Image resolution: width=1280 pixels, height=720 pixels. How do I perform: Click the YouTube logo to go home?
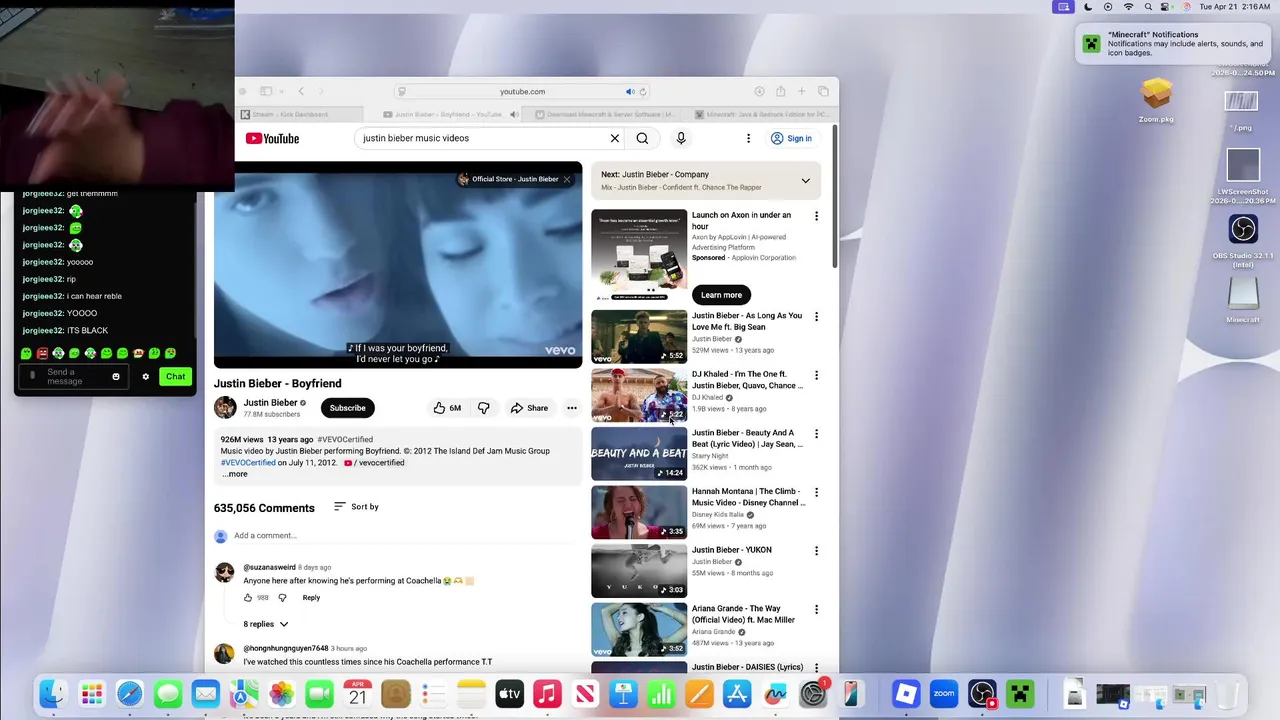272,139
